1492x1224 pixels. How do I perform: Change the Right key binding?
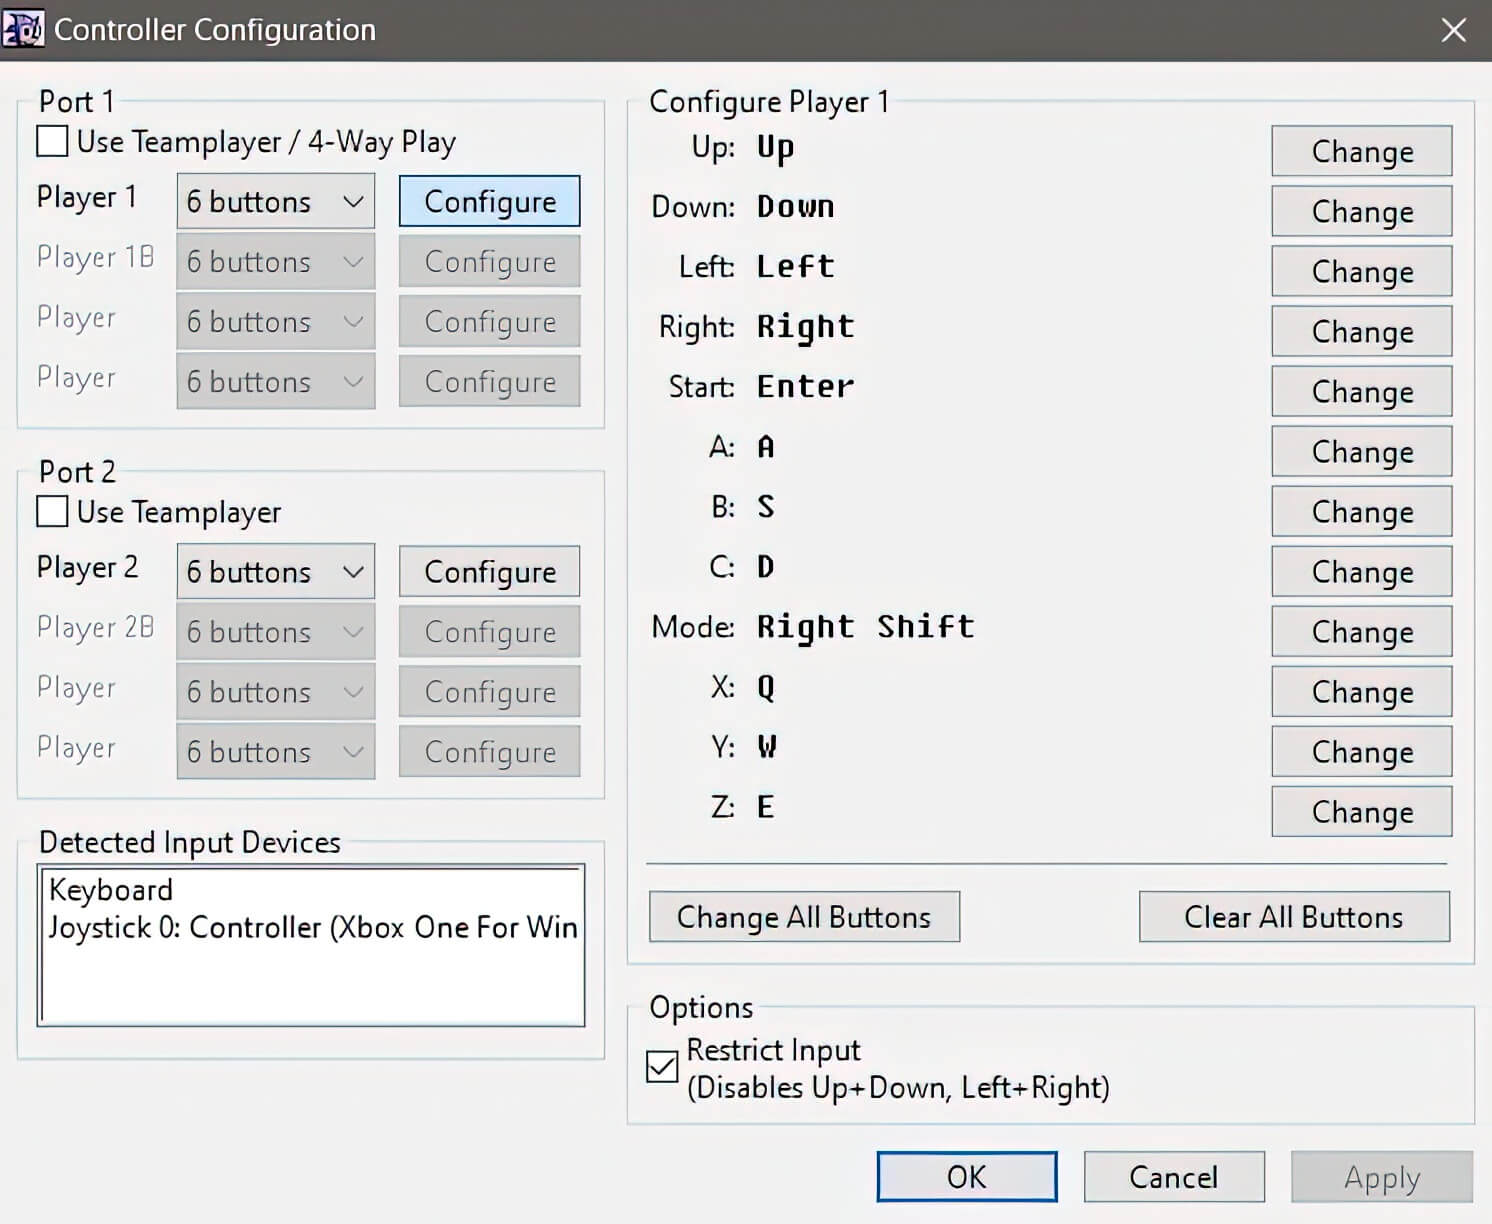pos(1362,331)
